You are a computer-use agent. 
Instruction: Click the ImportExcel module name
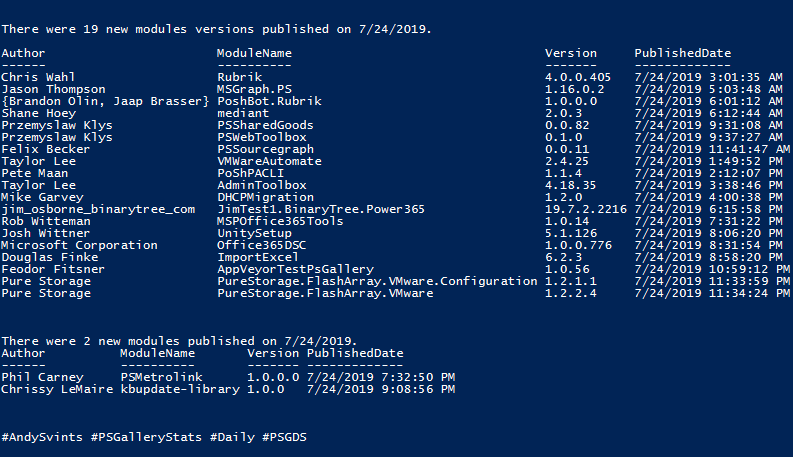pos(250,257)
